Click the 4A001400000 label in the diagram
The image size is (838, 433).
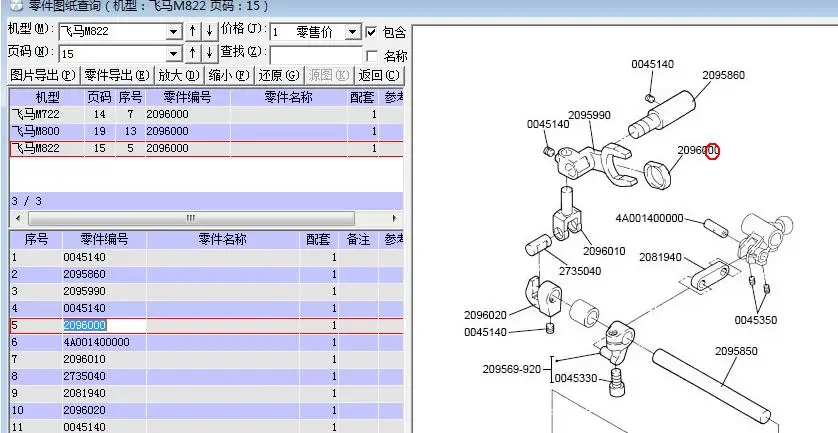(649, 218)
